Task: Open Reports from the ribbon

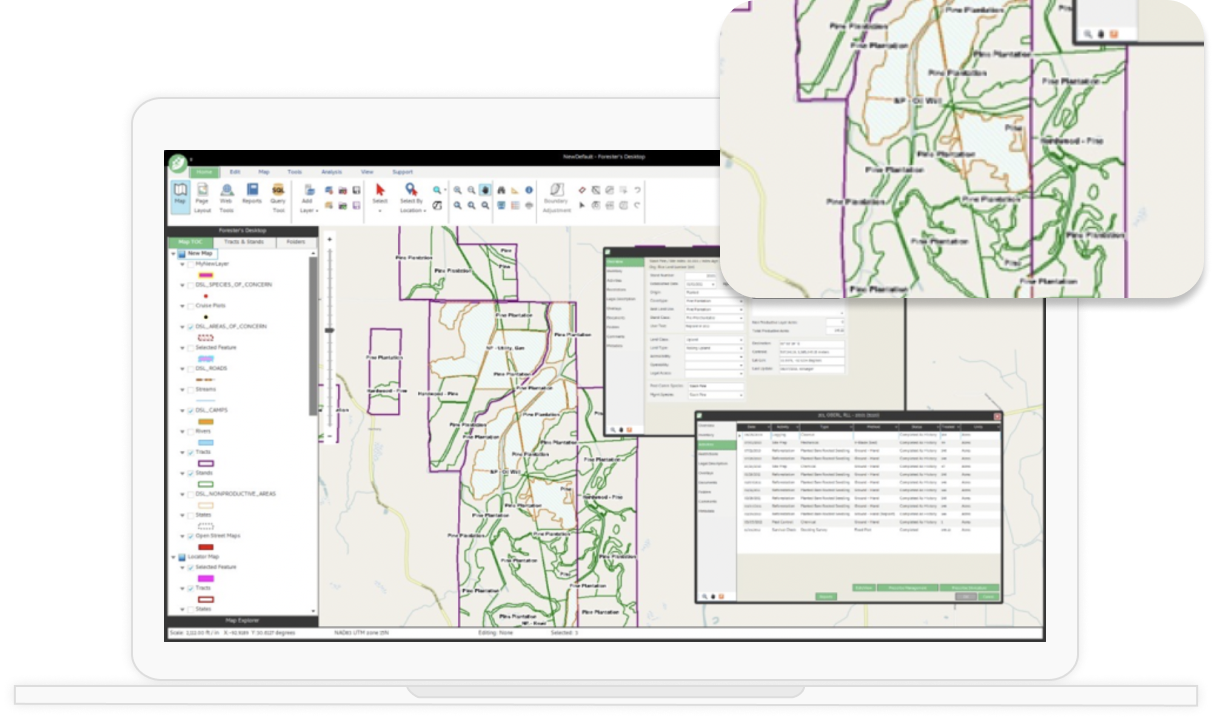Action: point(252,193)
